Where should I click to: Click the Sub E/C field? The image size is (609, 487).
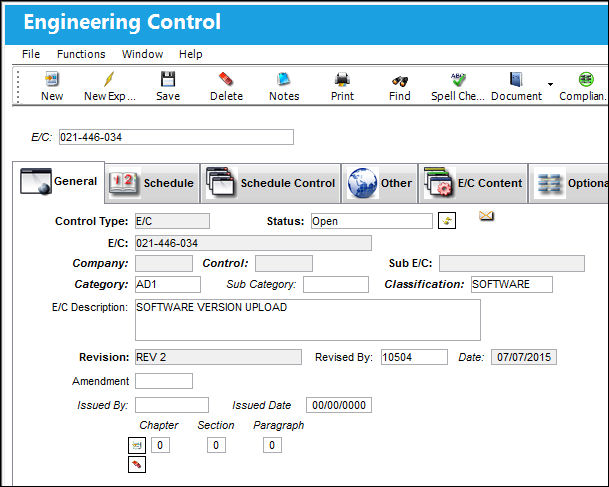(512, 263)
